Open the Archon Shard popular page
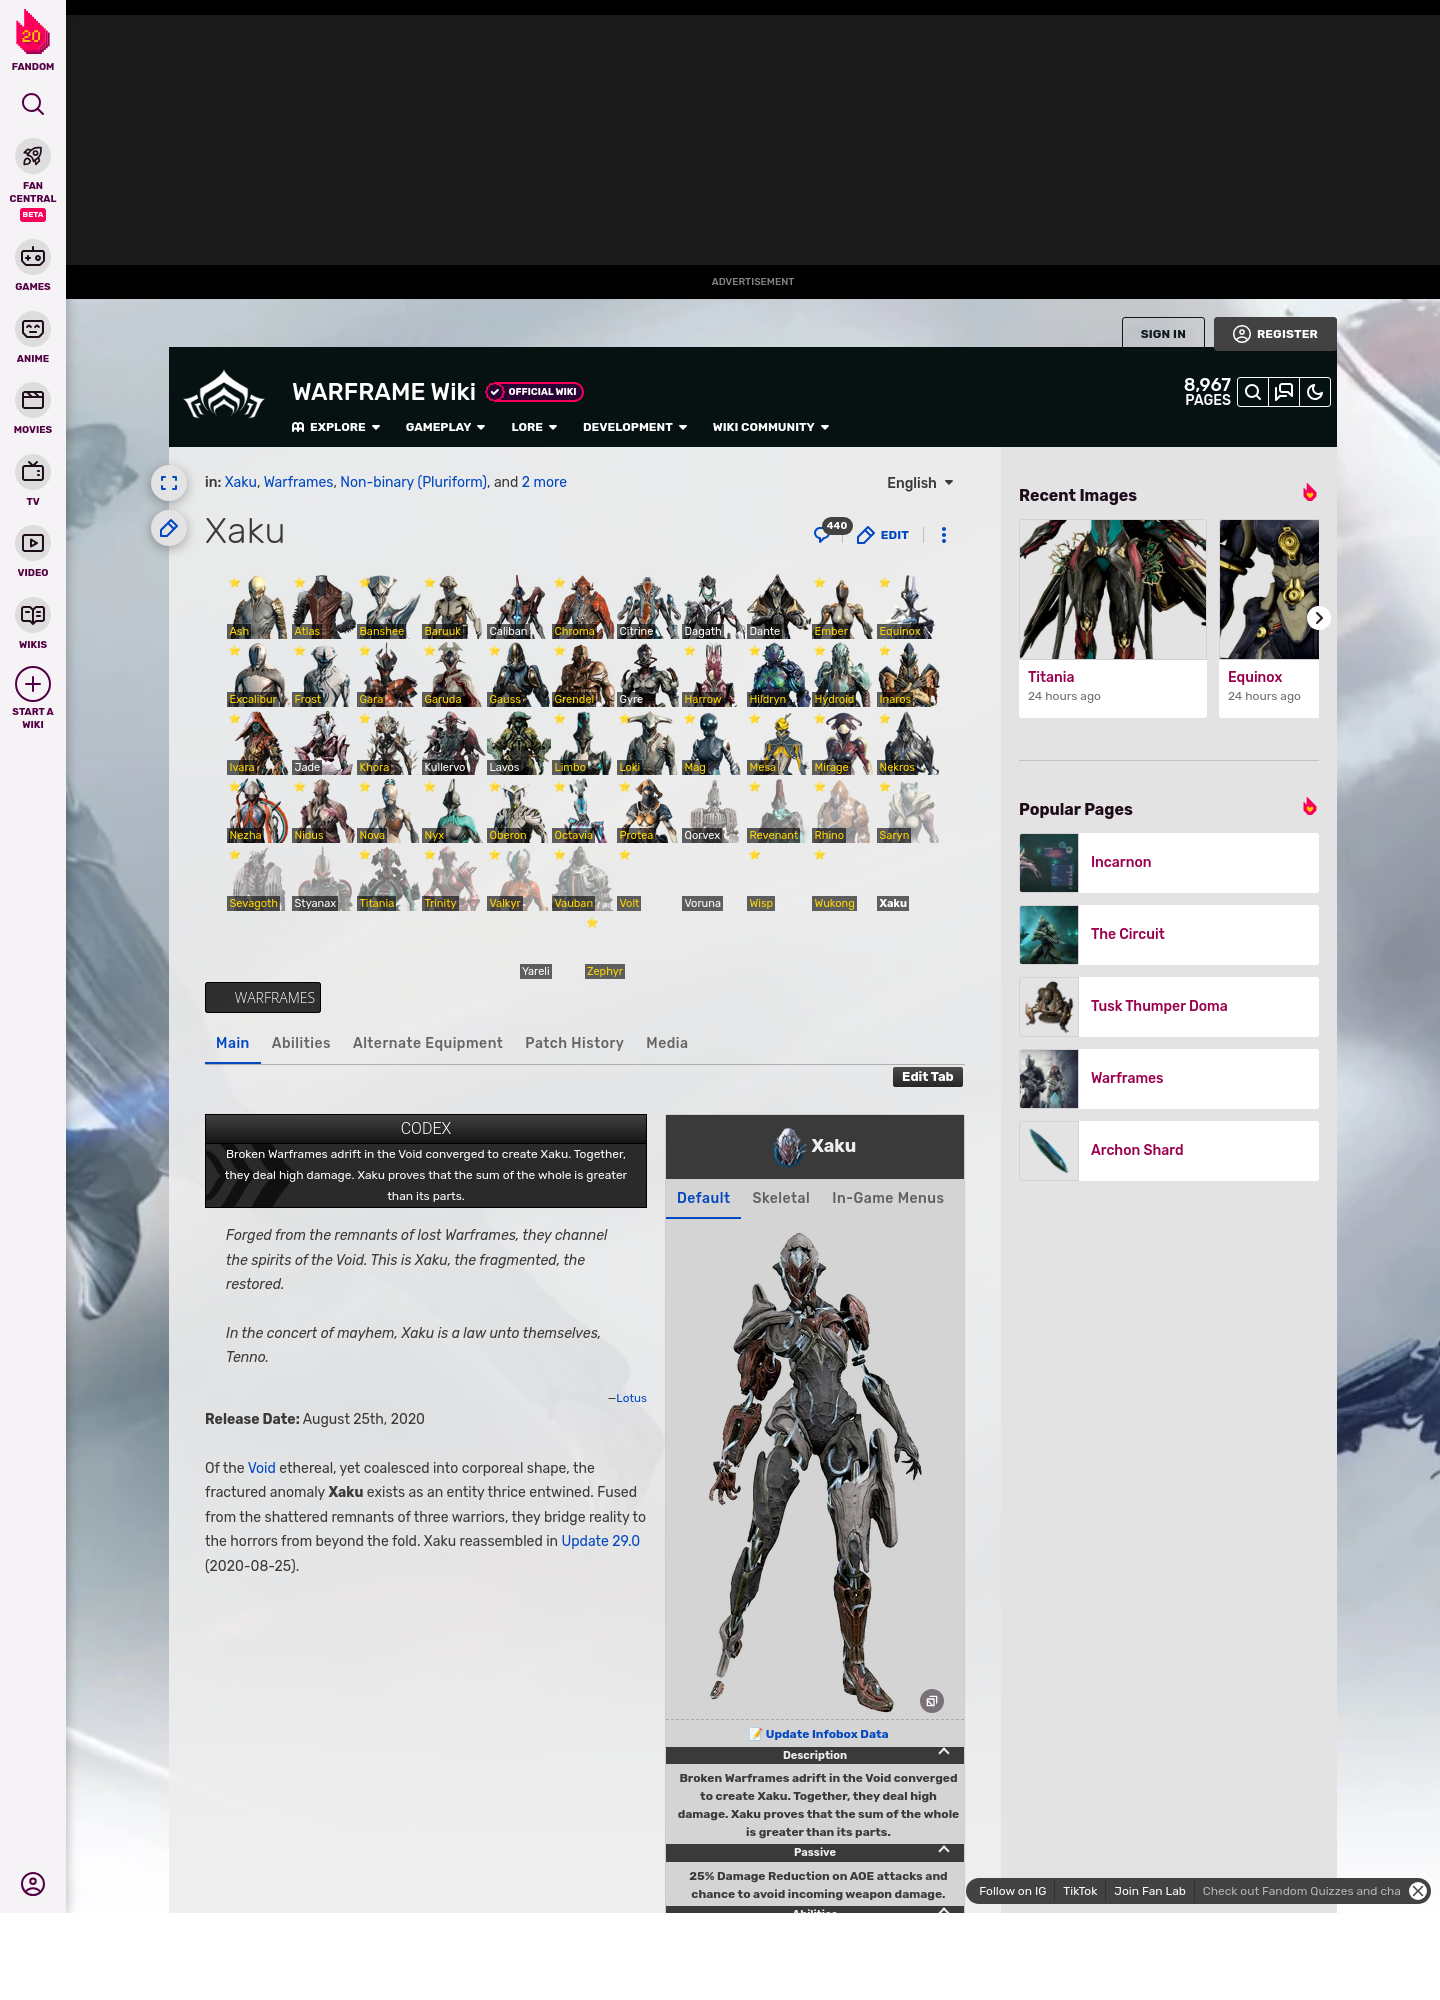Viewport: 1440px width, 2000px height. coord(1169,1151)
